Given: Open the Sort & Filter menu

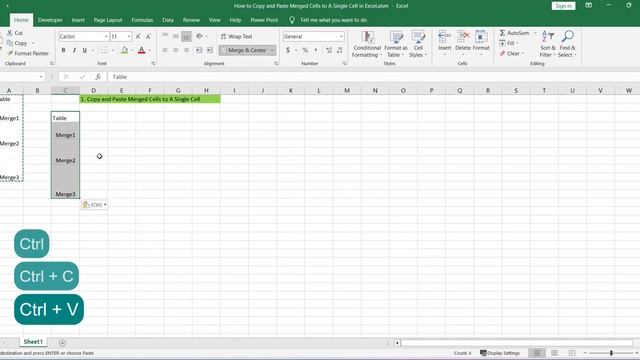Looking at the screenshot, I should coord(547,44).
